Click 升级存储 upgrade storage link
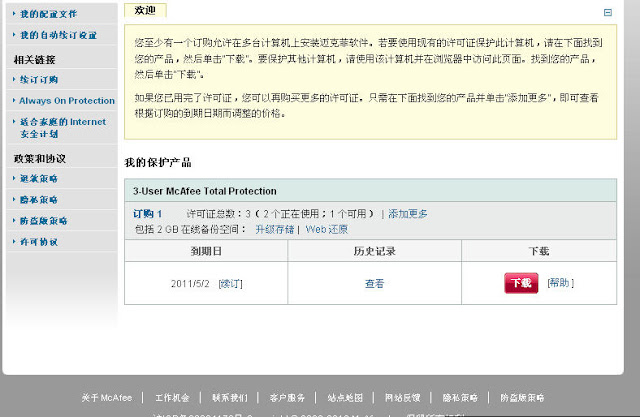This screenshot has width=640, height=417. pyautogui.click(x=275, y=229)
